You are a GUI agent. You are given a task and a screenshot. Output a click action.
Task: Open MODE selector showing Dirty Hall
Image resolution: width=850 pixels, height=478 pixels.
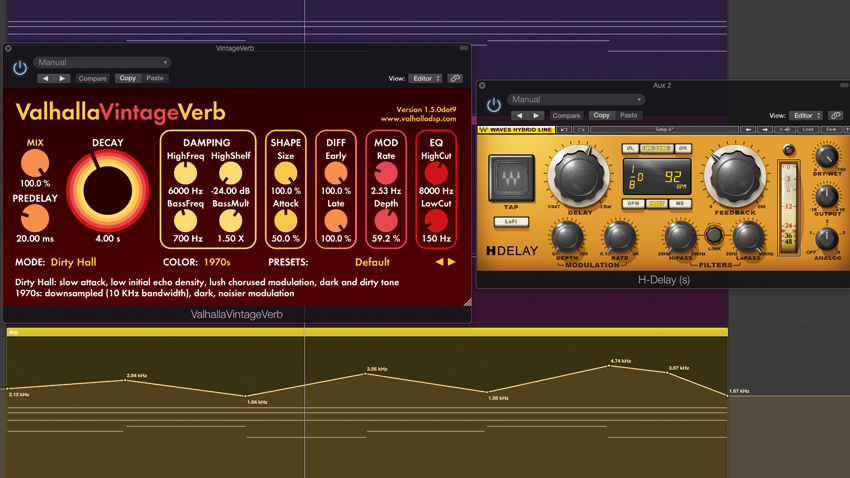74,262
